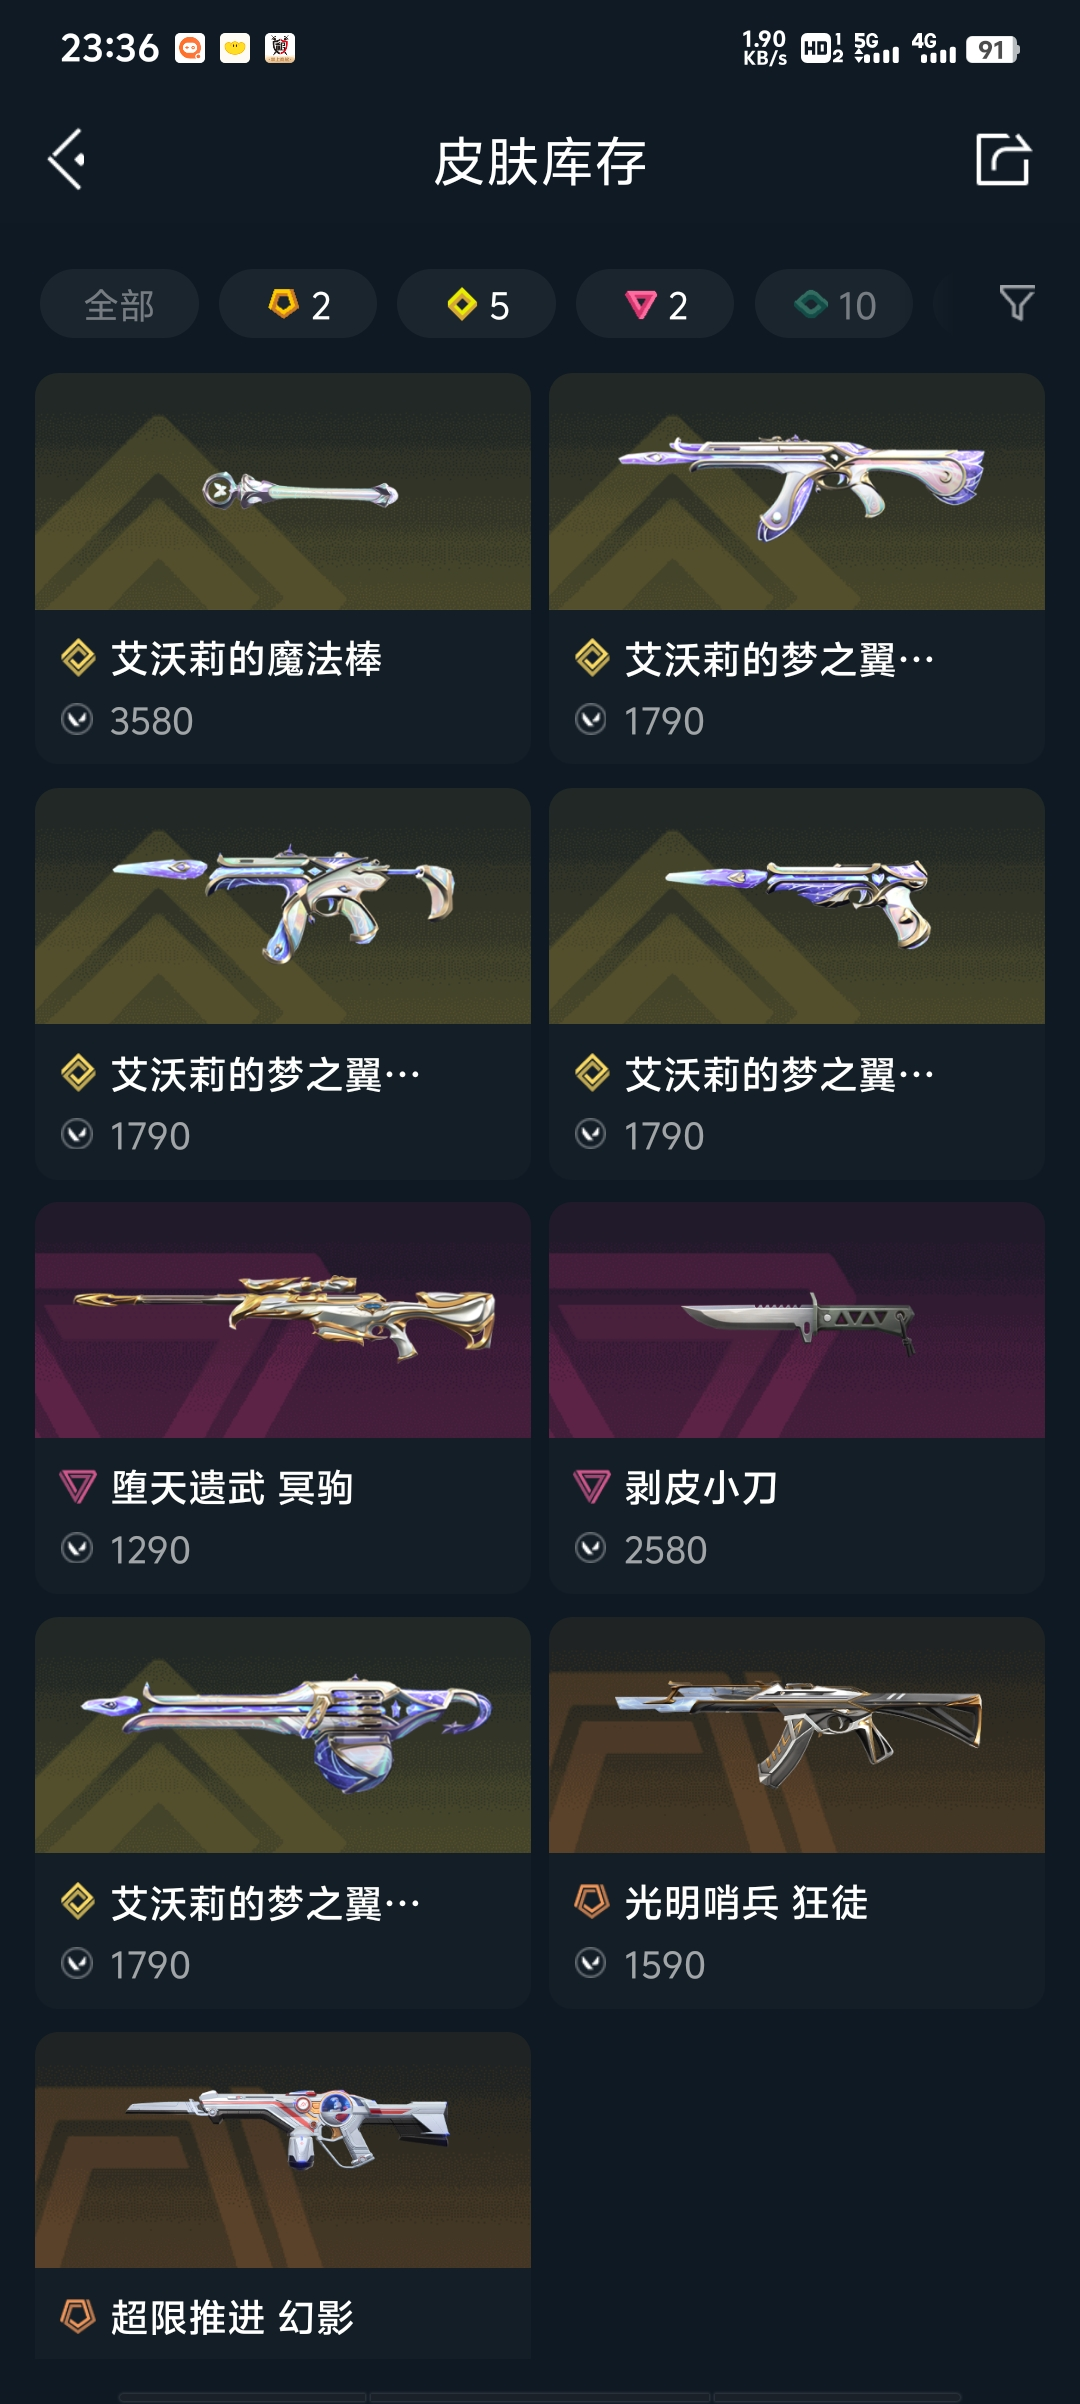Filter by green tier with 10 skins
Screen dimensions: 1080x2404
pos(834,304)
